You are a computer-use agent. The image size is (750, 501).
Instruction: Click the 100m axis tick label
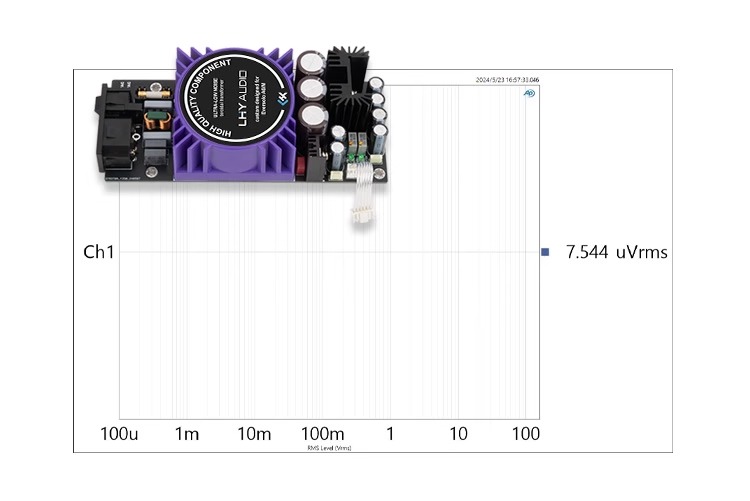pos(322,434)
